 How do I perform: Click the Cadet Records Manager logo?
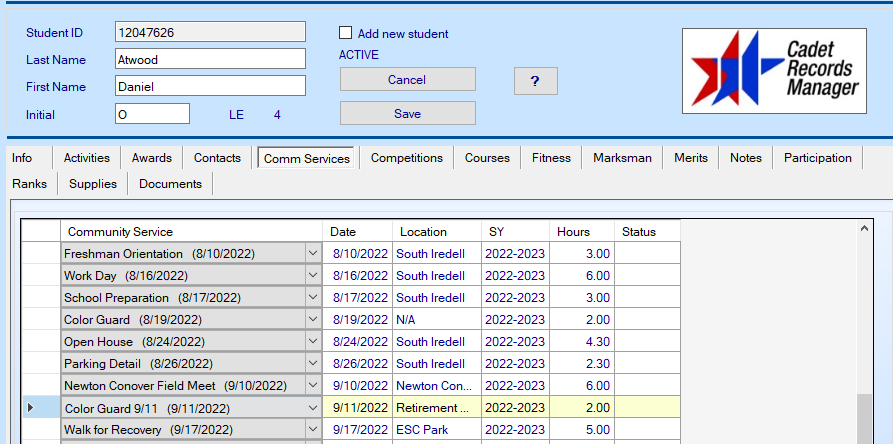[774, 71]
